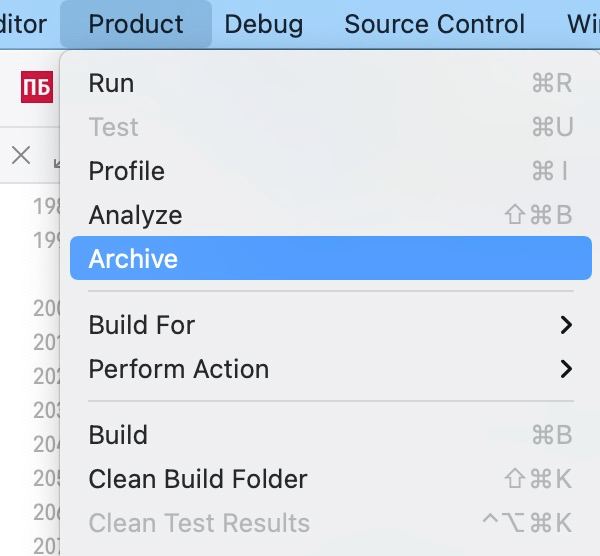Close the panel with the X icon
Image resolution: width=600 pixels, height=556 pixels.
tap(21, 155)
